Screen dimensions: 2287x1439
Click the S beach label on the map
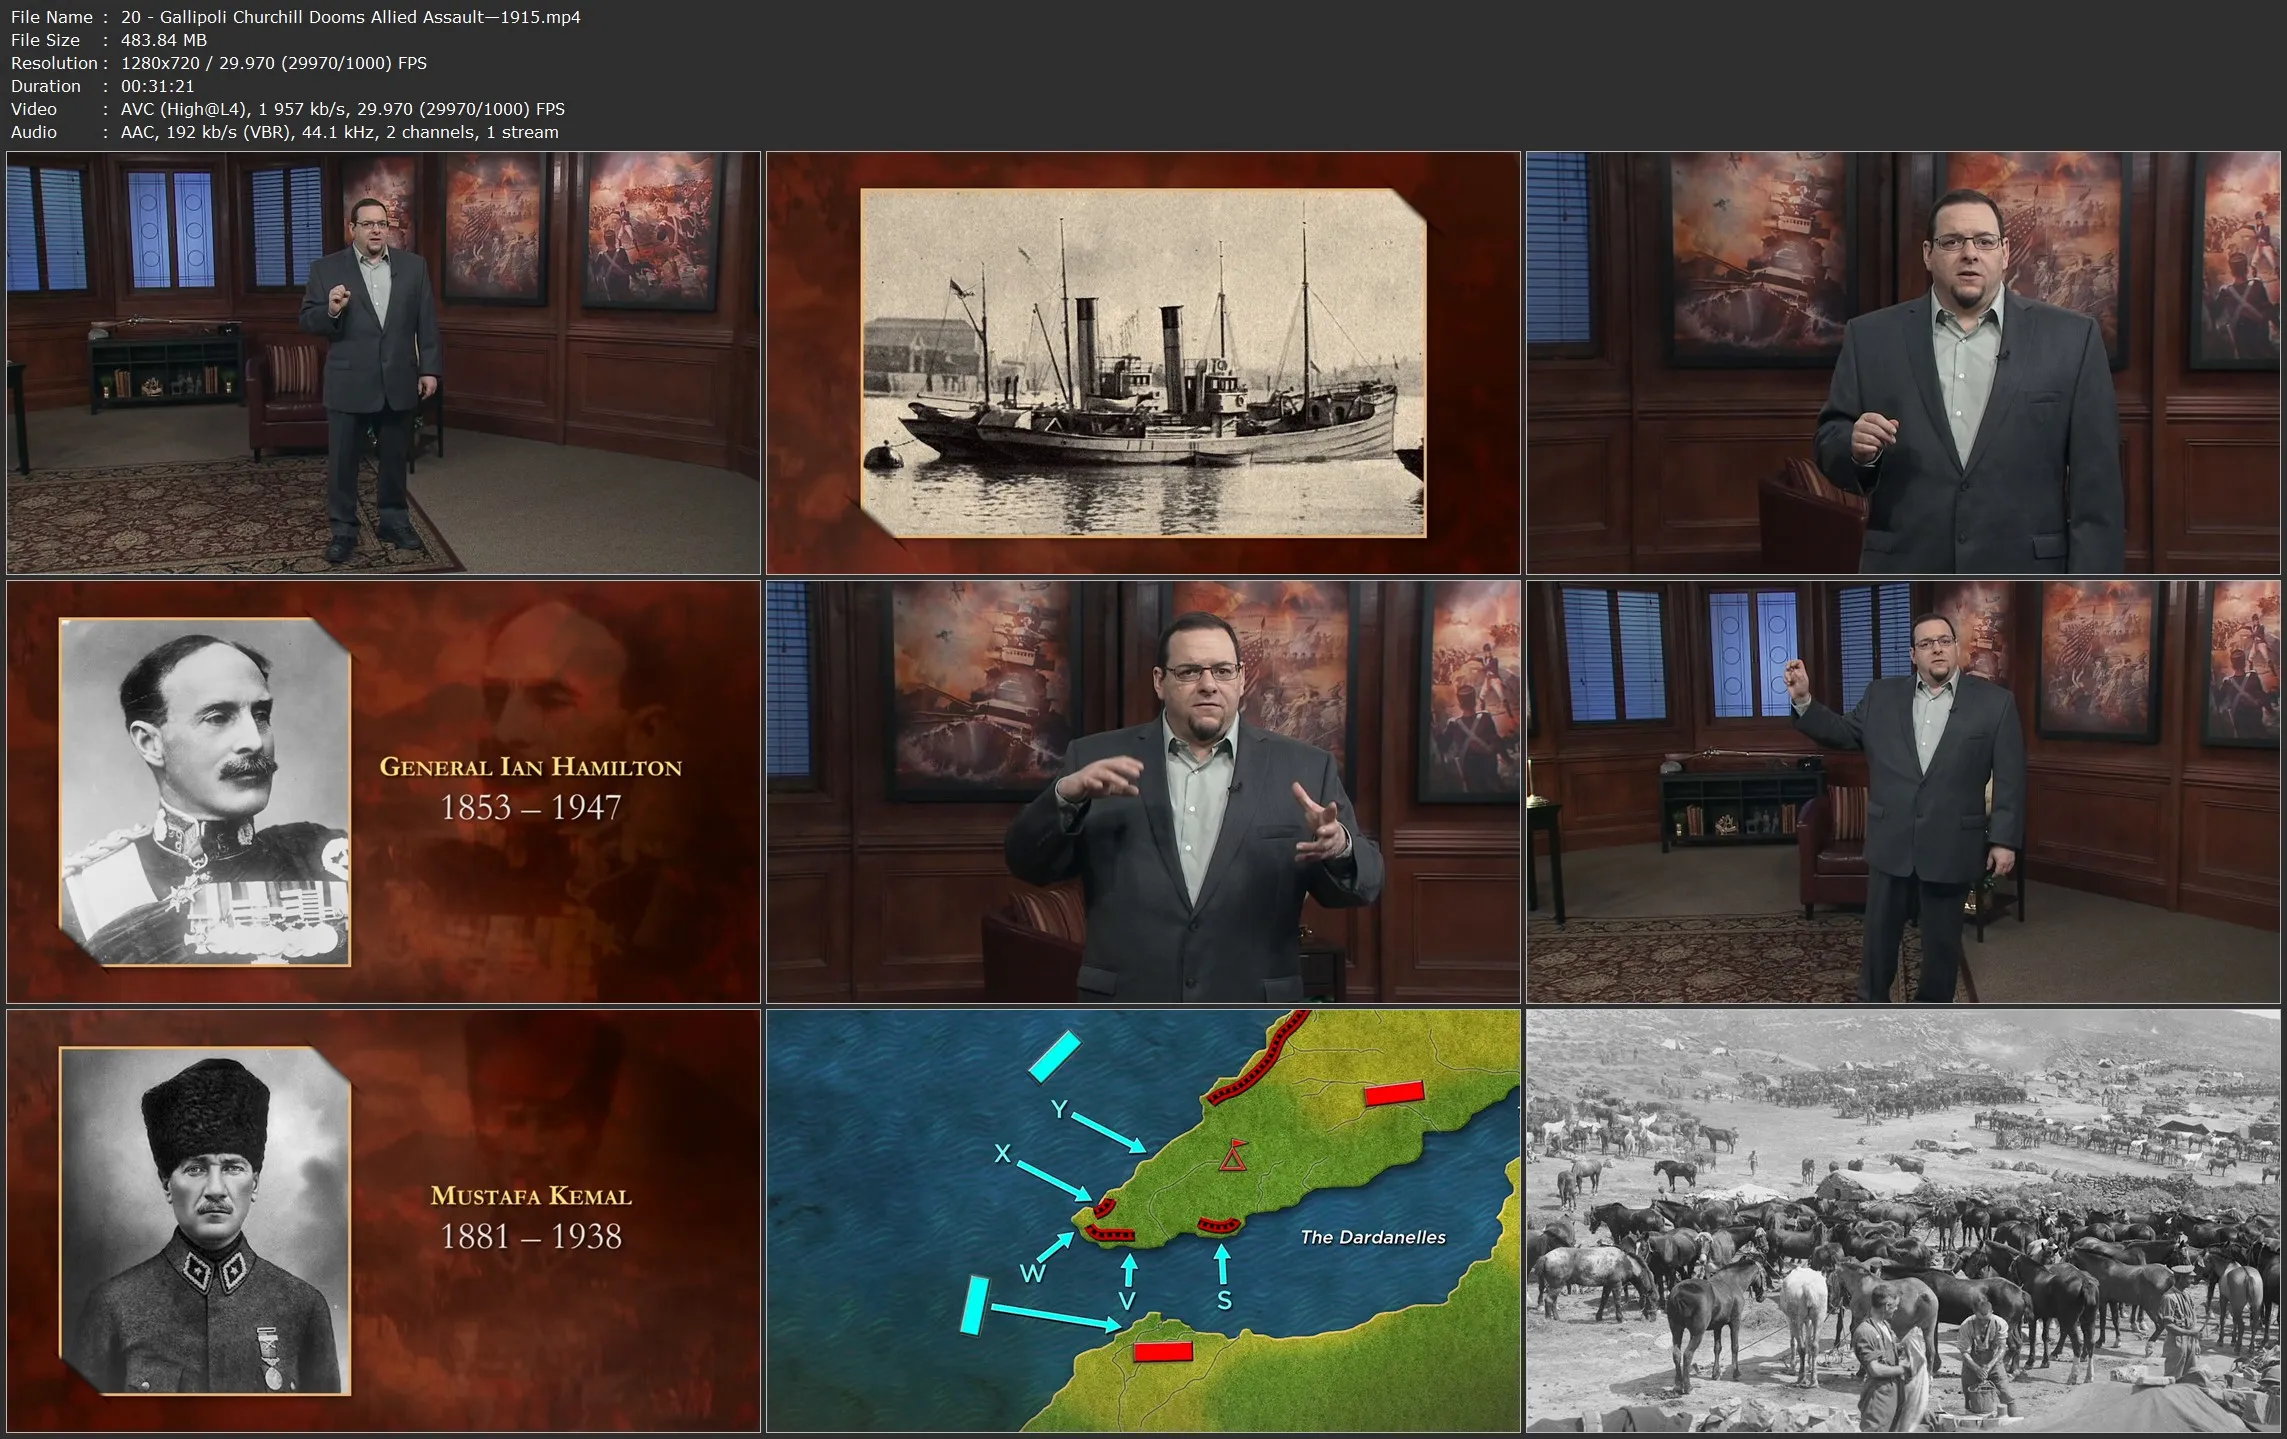pyautogui.click(x=1224, y=1301)
